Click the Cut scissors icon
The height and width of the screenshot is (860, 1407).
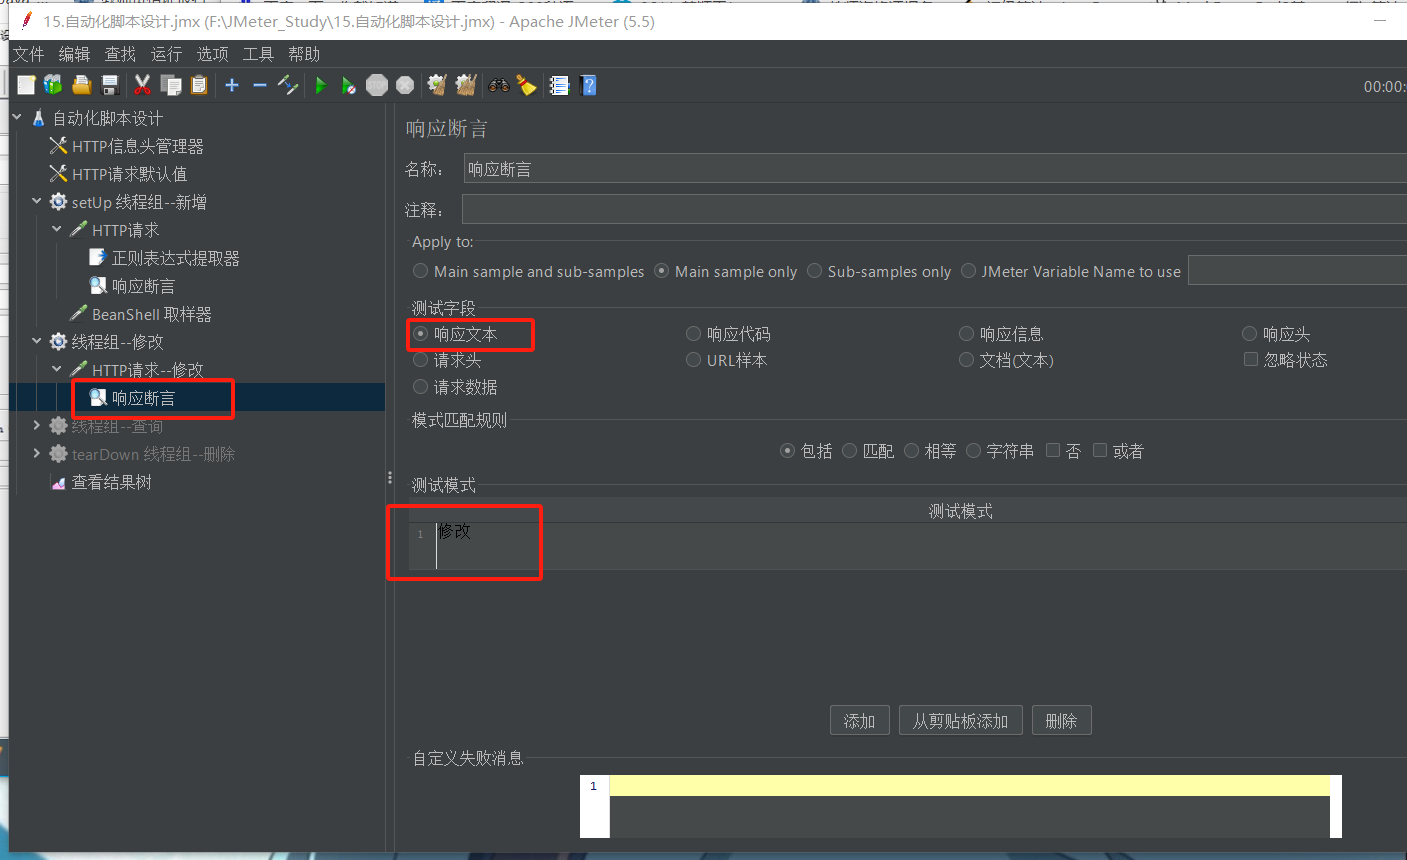tap(143, 85)
